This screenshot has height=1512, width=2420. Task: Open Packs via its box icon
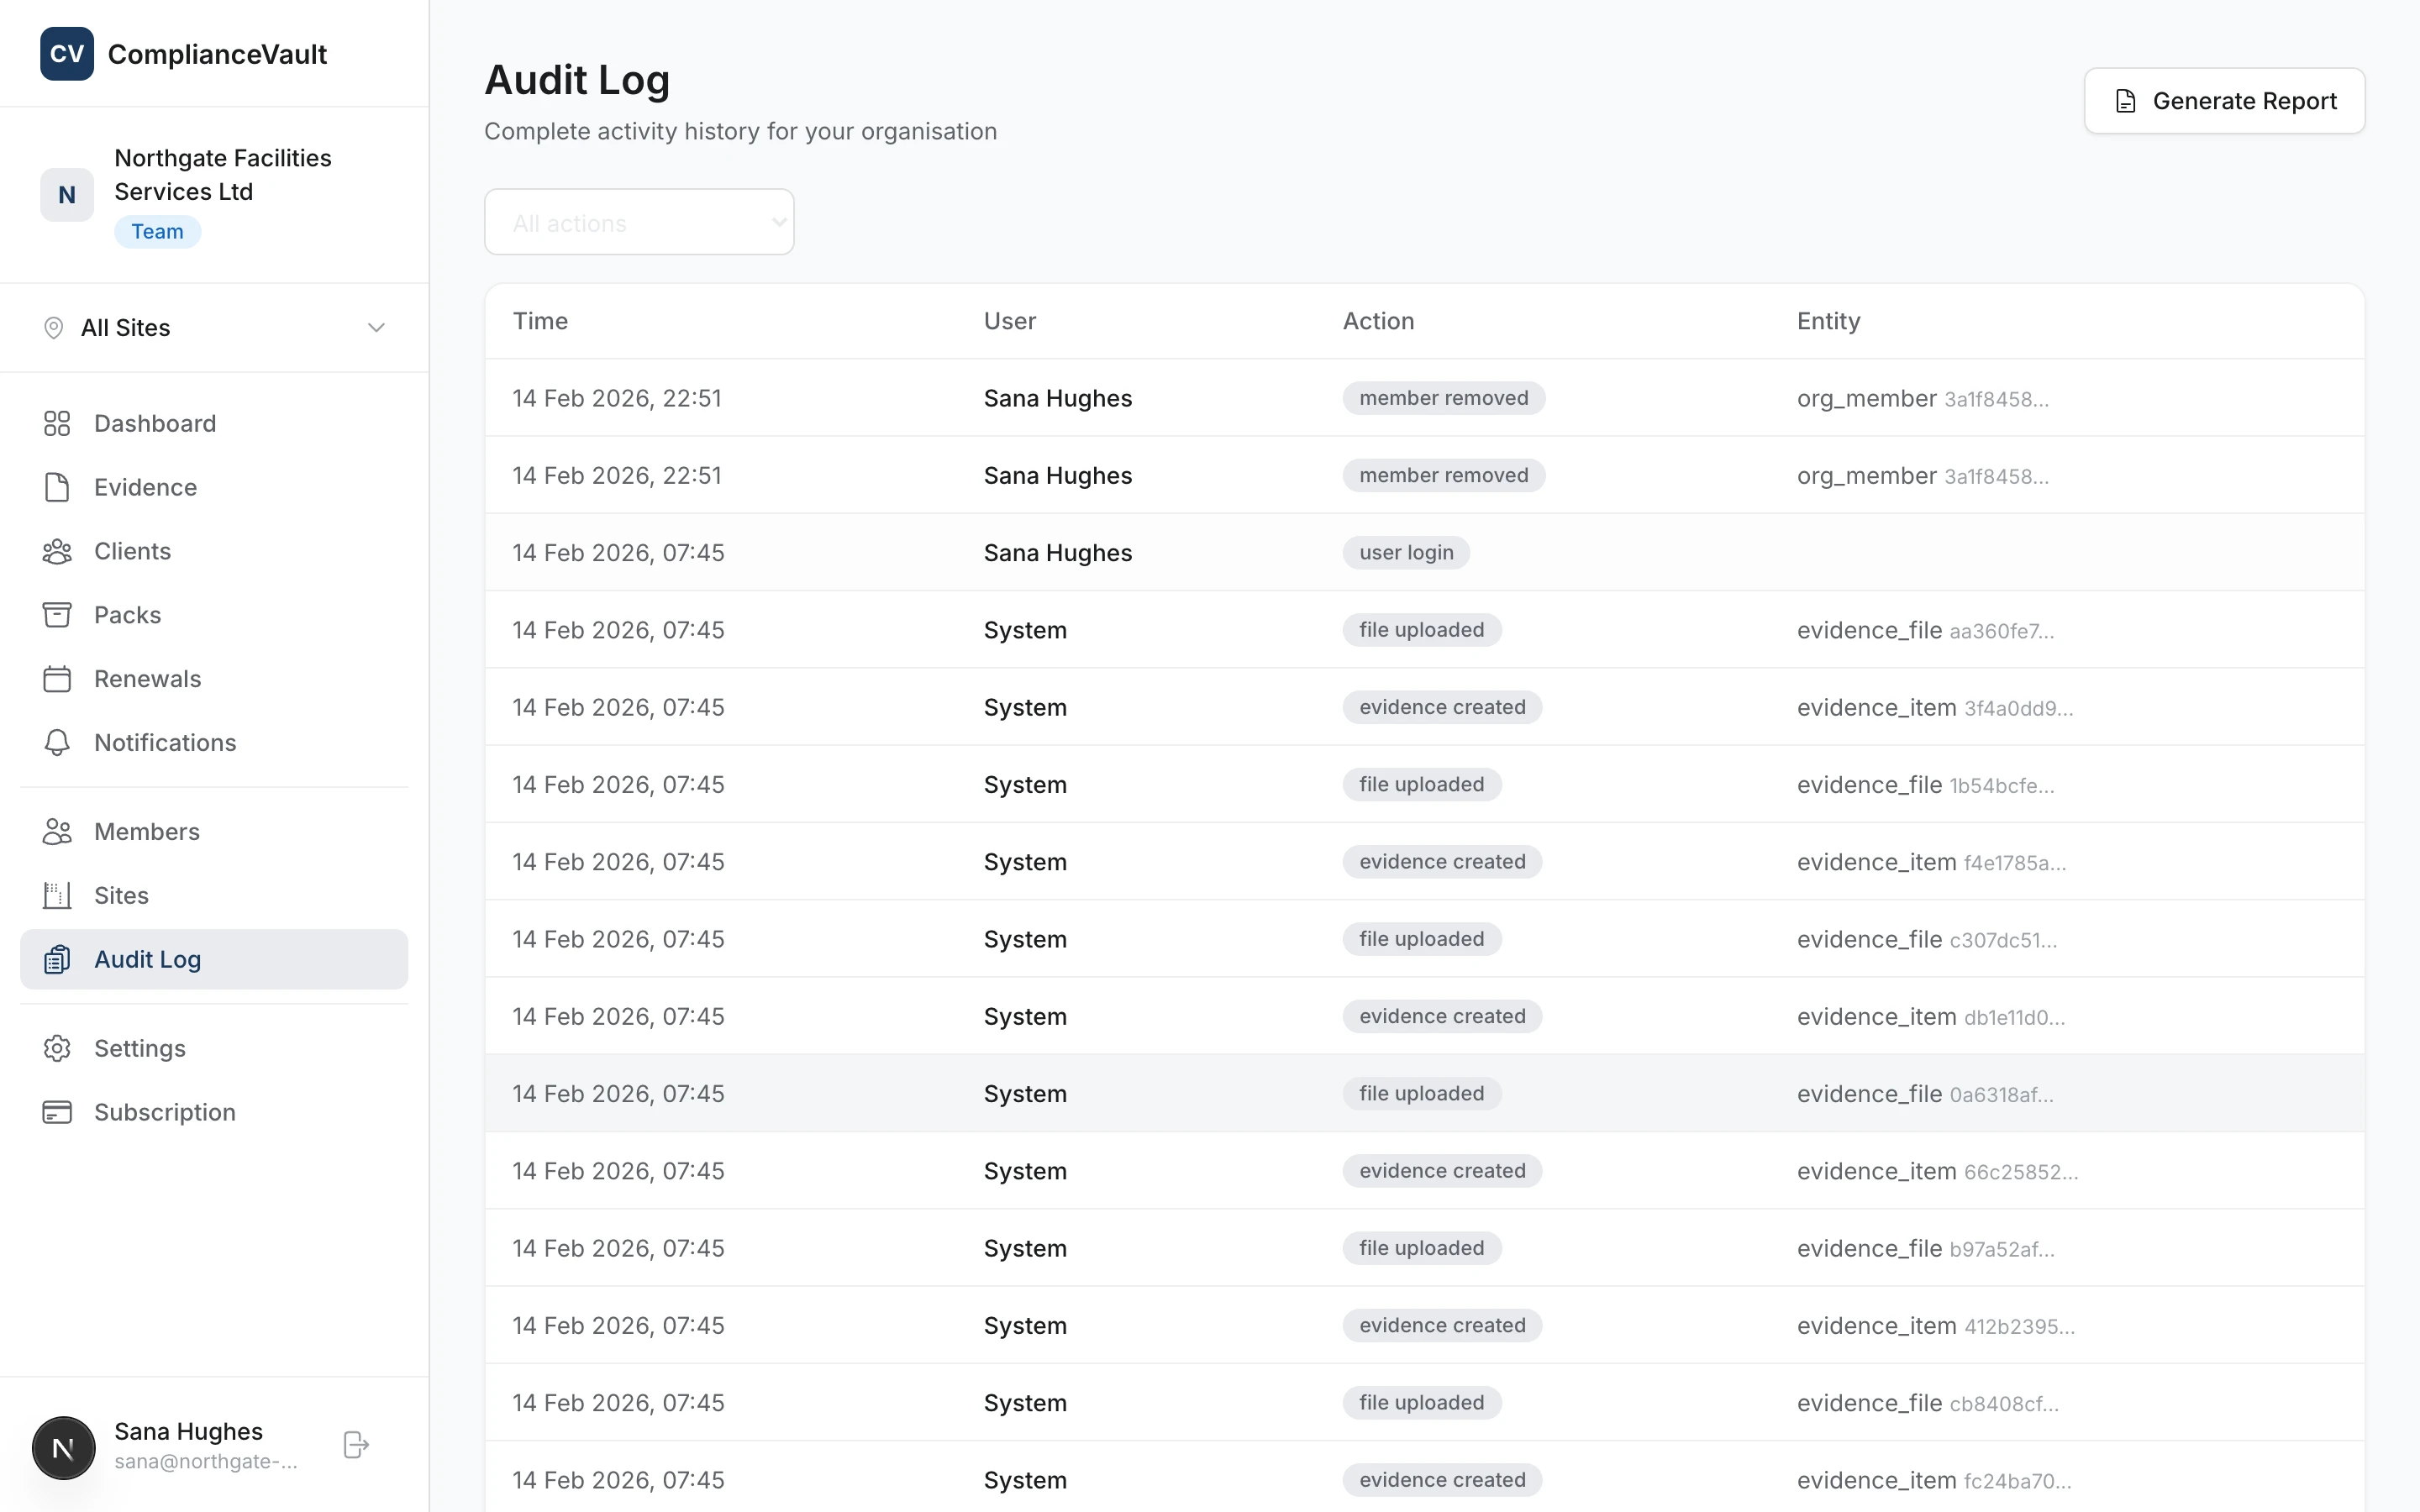[x=56, y=615]
